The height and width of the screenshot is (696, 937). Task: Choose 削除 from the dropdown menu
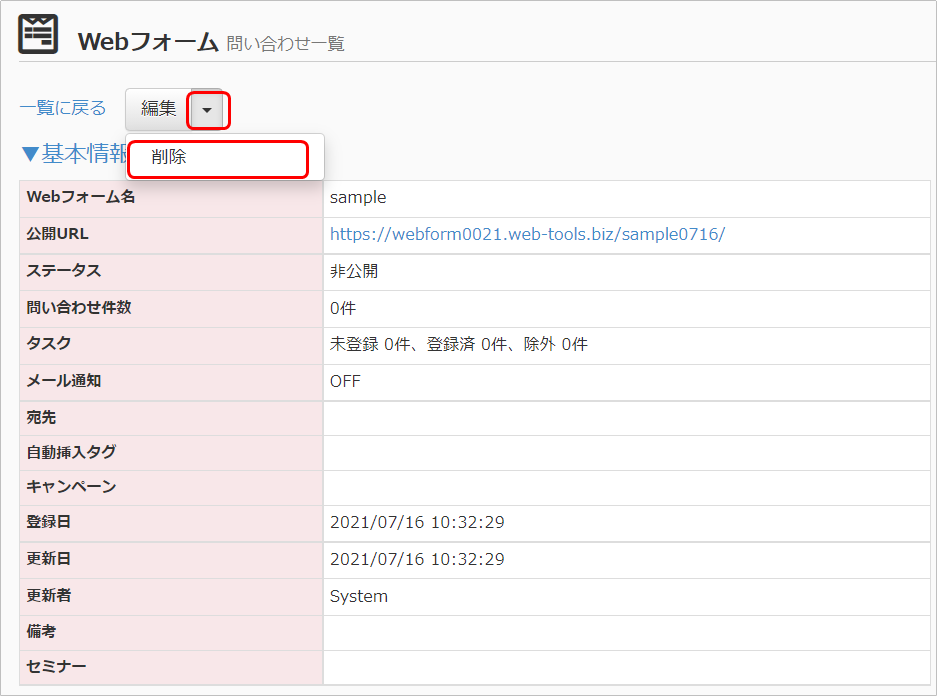coord(169,158)
